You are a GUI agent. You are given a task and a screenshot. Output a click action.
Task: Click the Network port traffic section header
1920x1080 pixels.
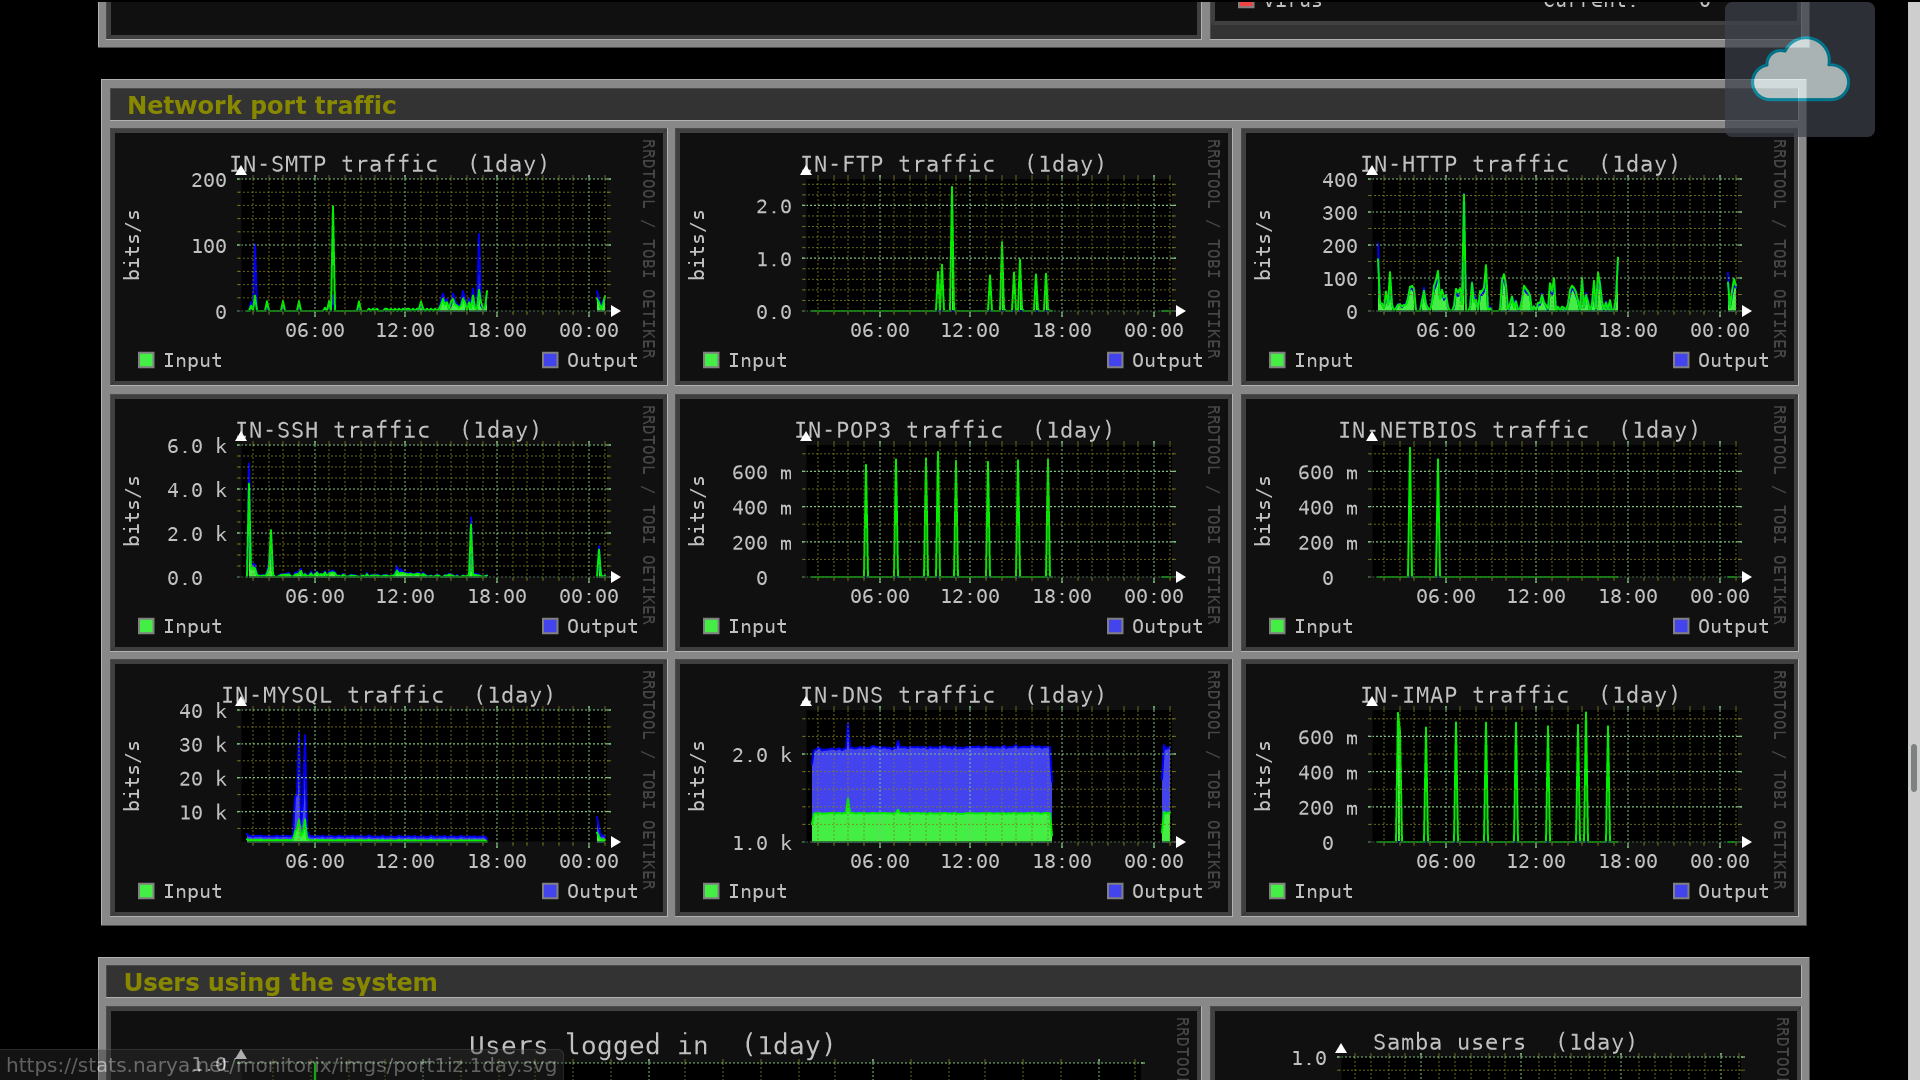tap(262, 105)
